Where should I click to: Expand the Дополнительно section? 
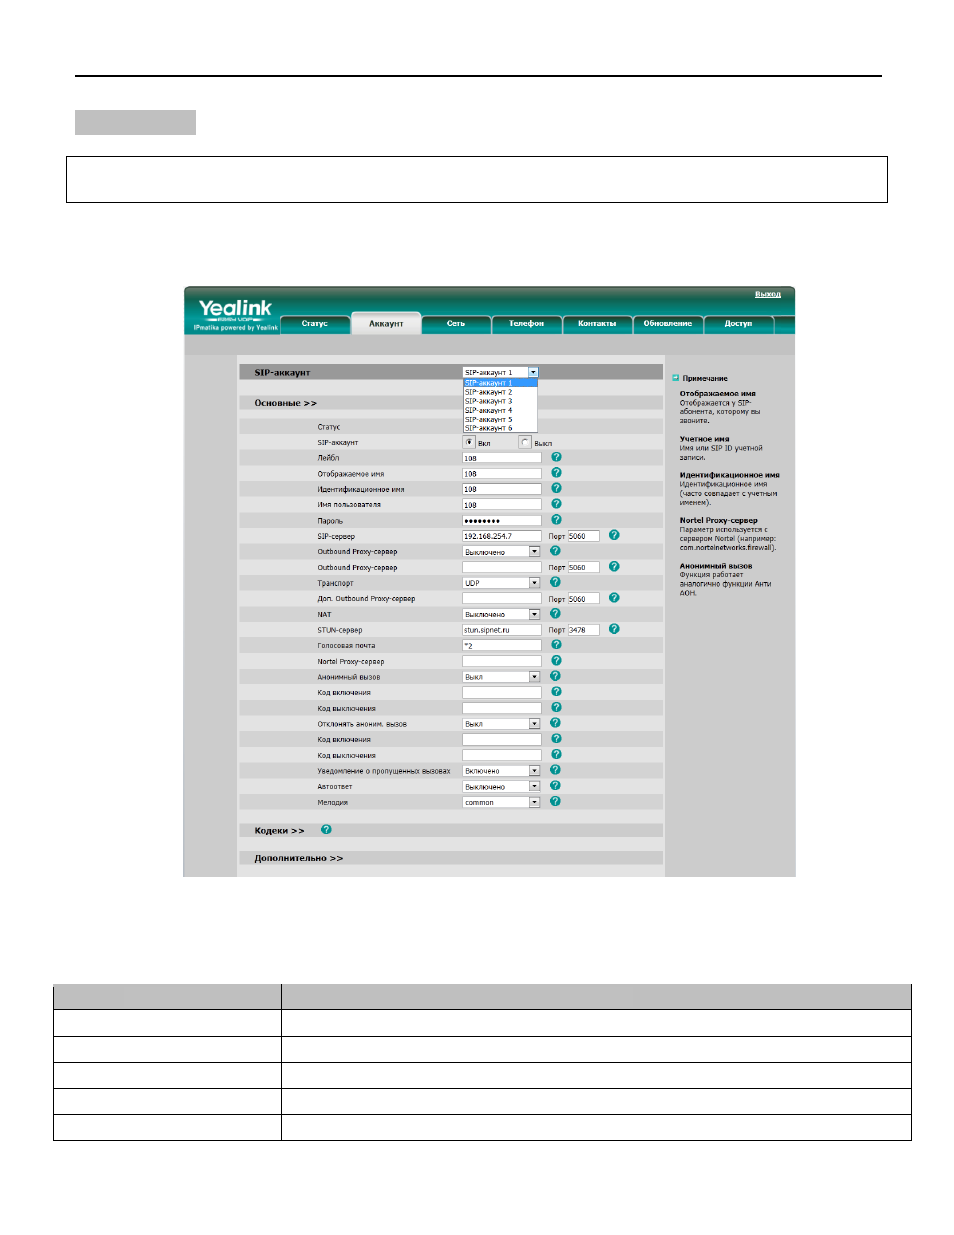(x=298, y=858)
